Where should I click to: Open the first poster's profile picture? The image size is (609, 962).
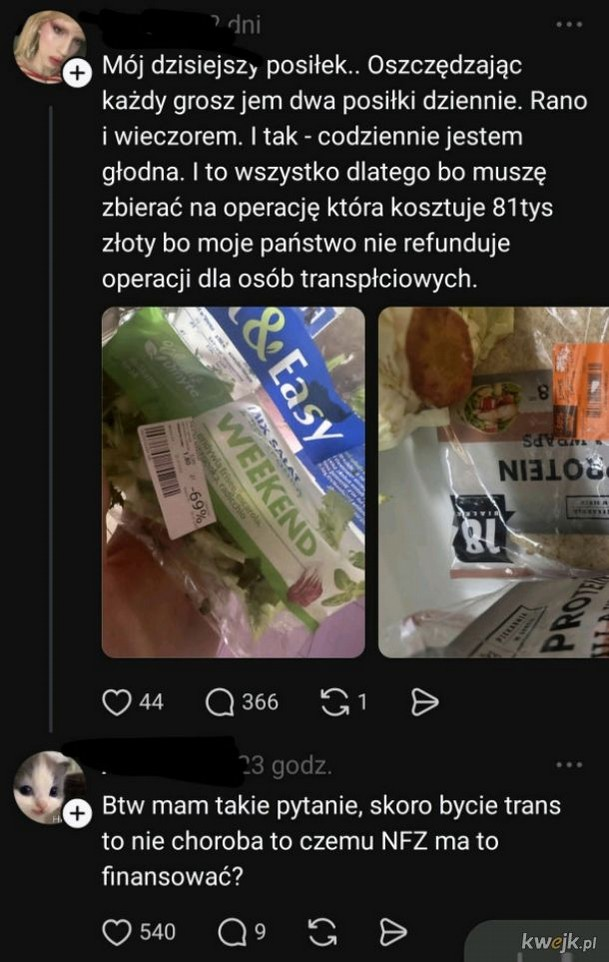tap(49, 46)
